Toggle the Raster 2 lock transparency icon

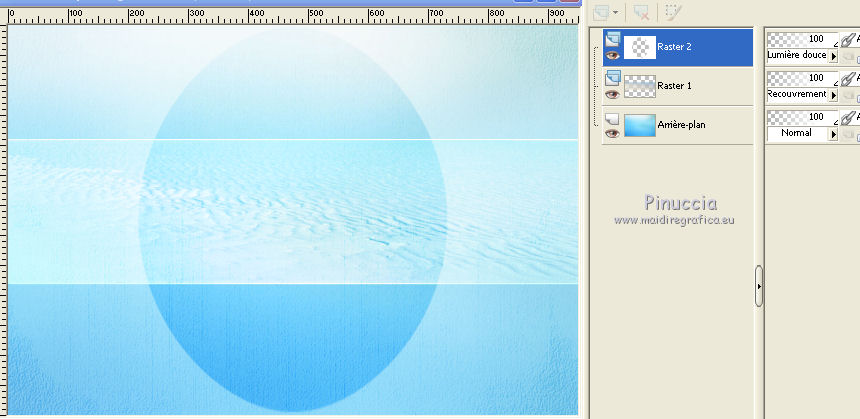coord(849,56)
